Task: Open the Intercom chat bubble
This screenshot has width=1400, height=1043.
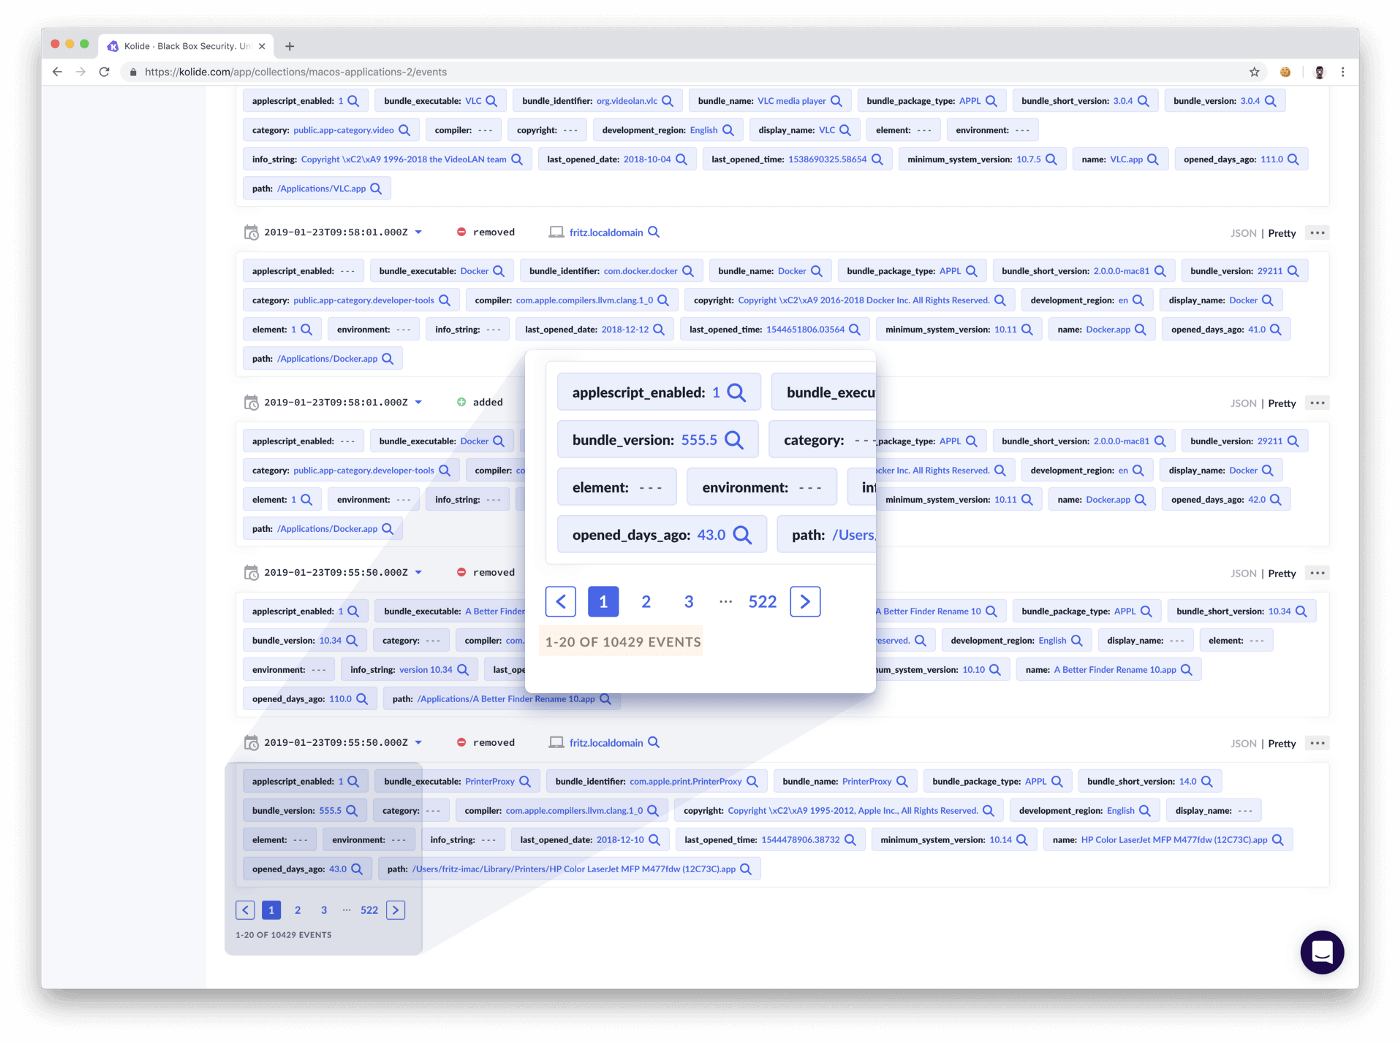Action: pyautogui.click(x=1322, y=952)
